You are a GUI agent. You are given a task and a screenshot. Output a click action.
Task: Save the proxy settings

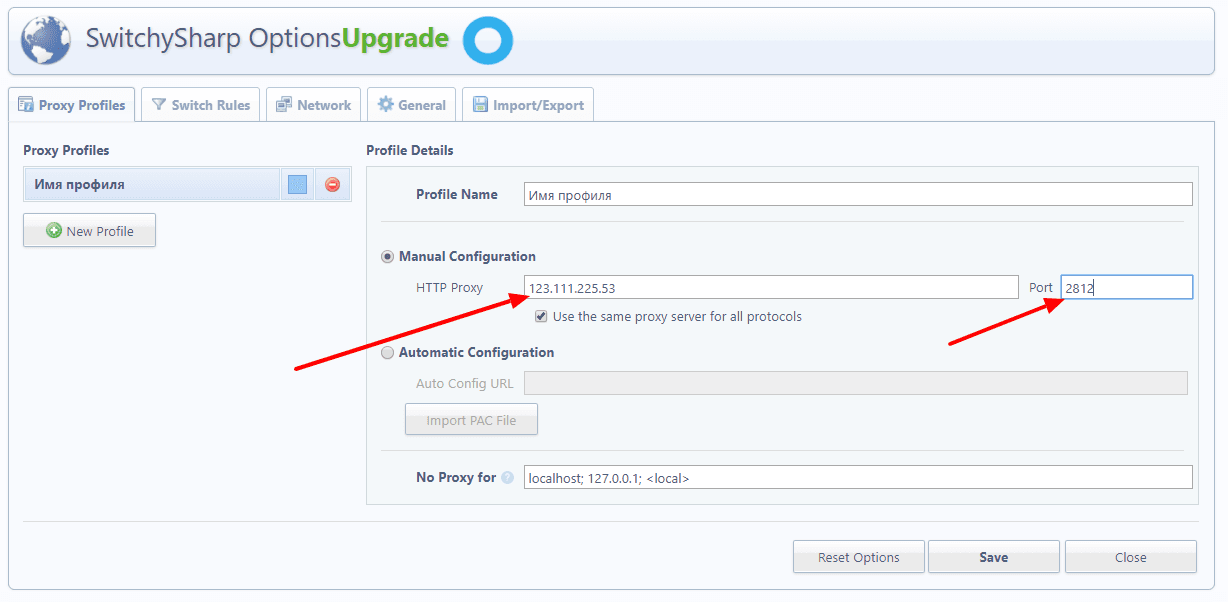(994, 557)
